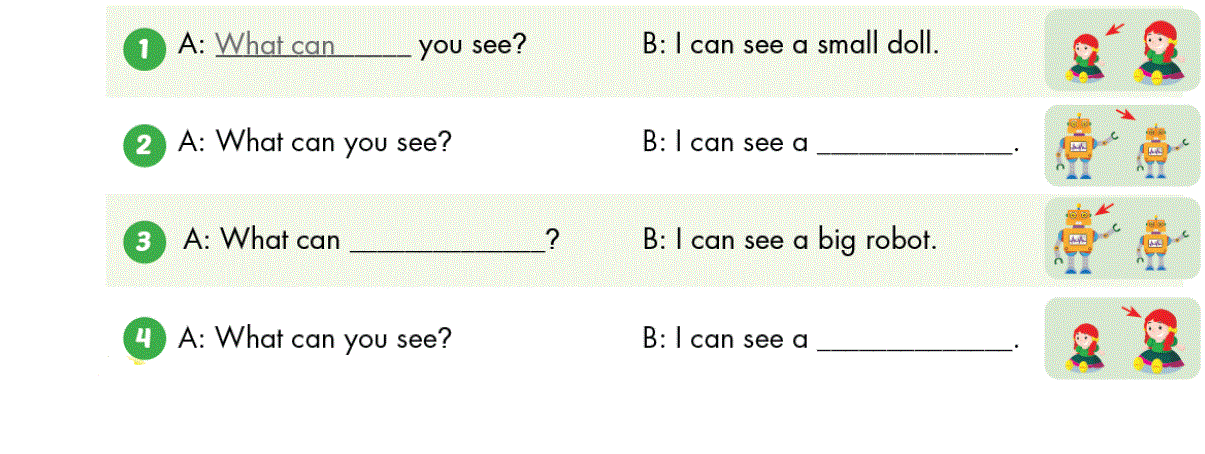This screenshot has width=1205, height=454.
Task: Select the green number 3 badge
Action: (x=146, y=243)
